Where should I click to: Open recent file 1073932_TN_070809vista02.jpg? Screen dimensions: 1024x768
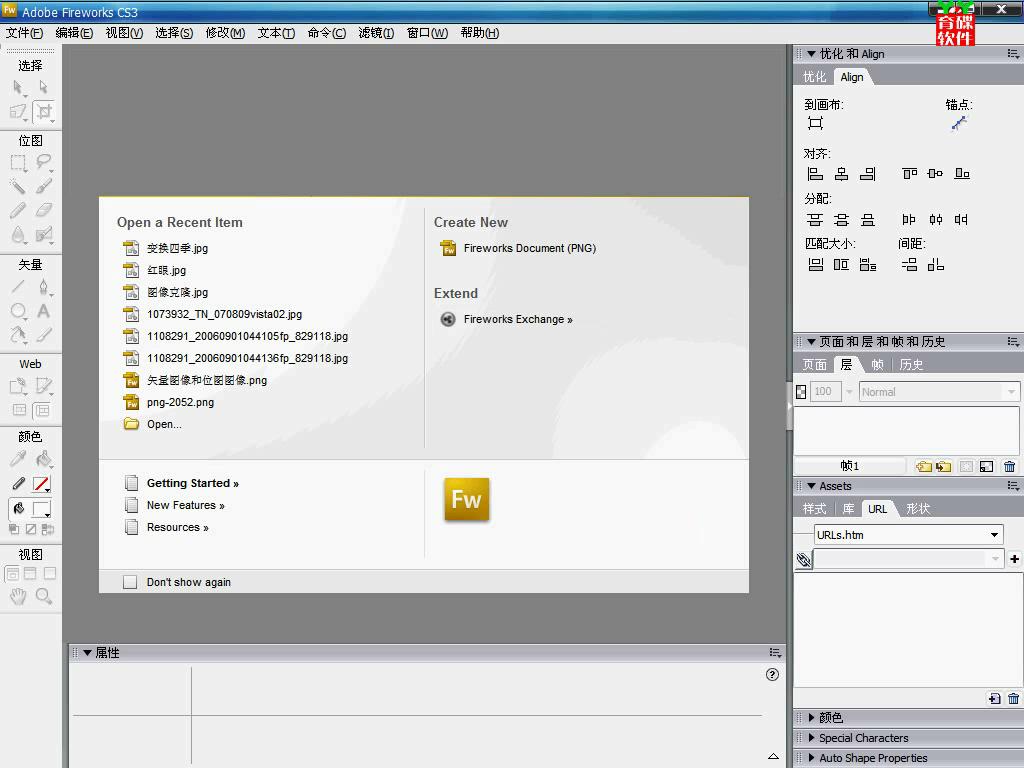point(225,314)
